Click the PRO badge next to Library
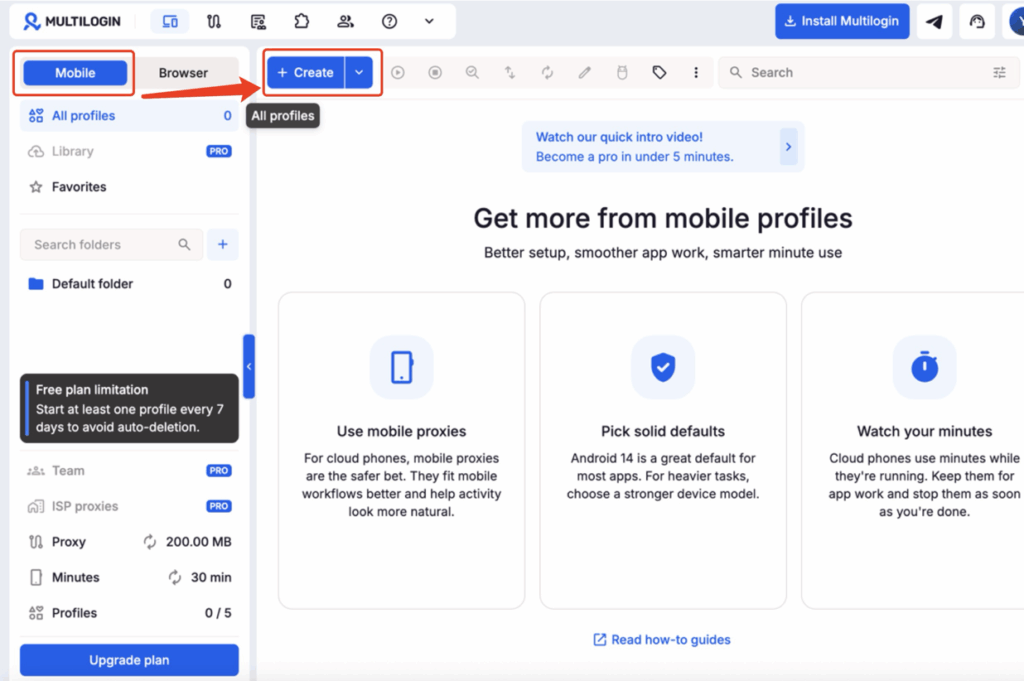1024x681 pixels. coord(219,151)
